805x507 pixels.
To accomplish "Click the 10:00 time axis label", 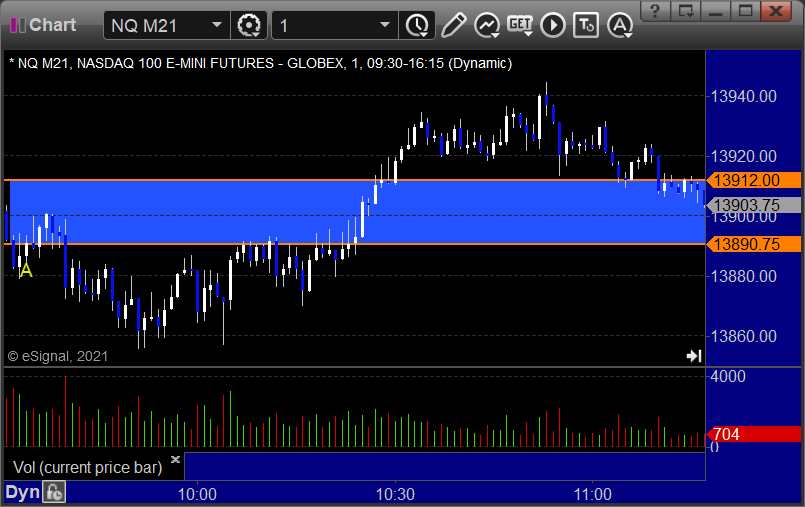I will coord(197,494).
